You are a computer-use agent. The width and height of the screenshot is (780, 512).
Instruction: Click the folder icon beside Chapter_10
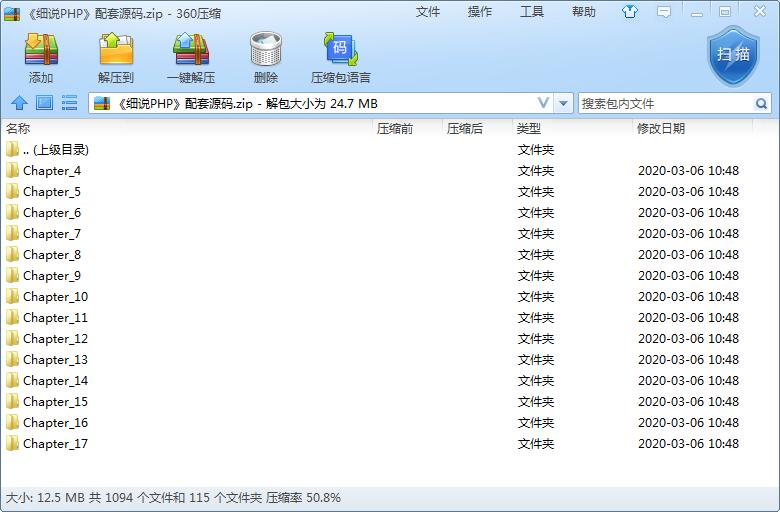(12, 297)
